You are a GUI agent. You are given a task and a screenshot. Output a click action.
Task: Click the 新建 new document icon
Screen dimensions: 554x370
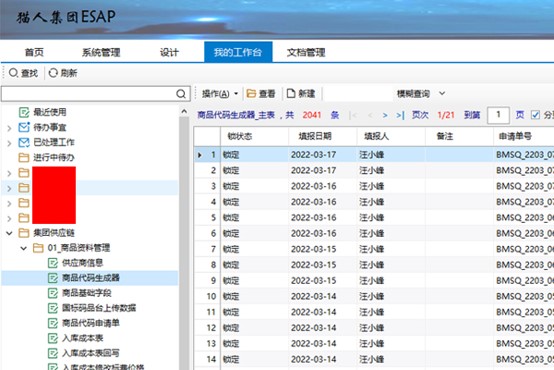[x=291, y=93]
